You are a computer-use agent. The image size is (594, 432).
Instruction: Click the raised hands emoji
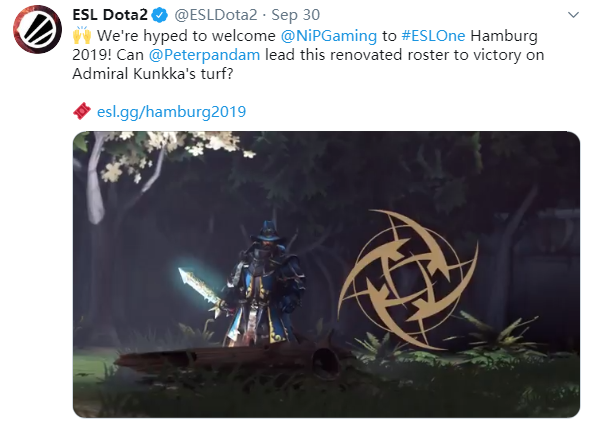(x=82, y=35)
